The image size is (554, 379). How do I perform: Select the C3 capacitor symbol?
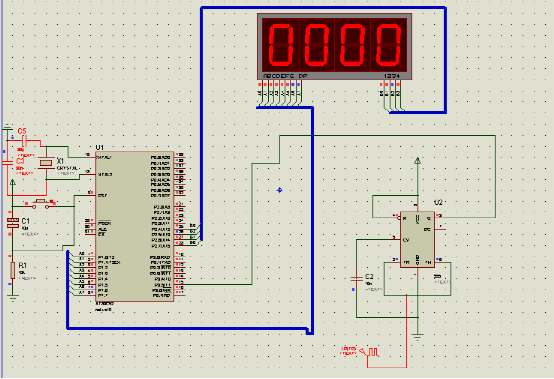click(x=7, y=163)
